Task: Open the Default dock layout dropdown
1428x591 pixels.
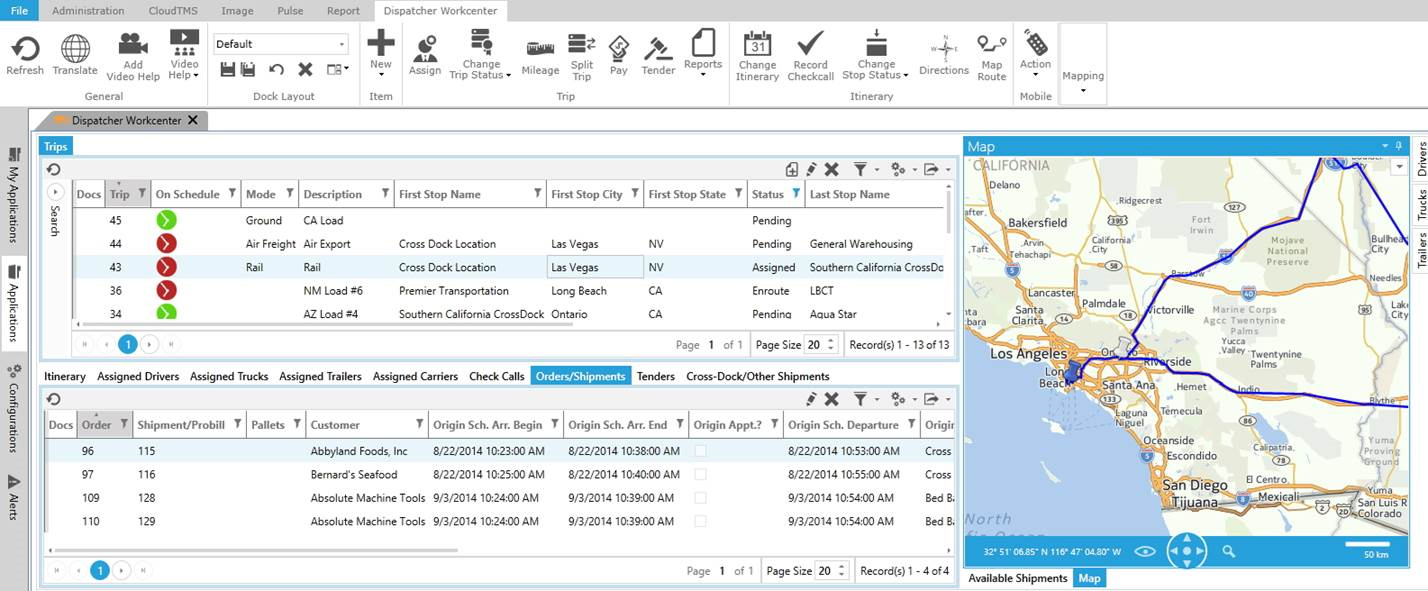Action: click(x=341, y=44)
